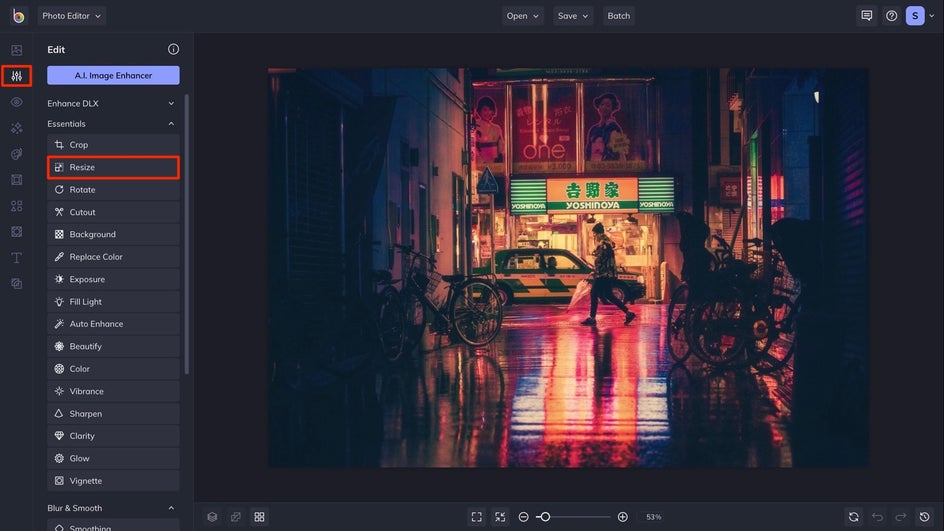
Task: Click the reset all icon
Action: tap(854, 517)
